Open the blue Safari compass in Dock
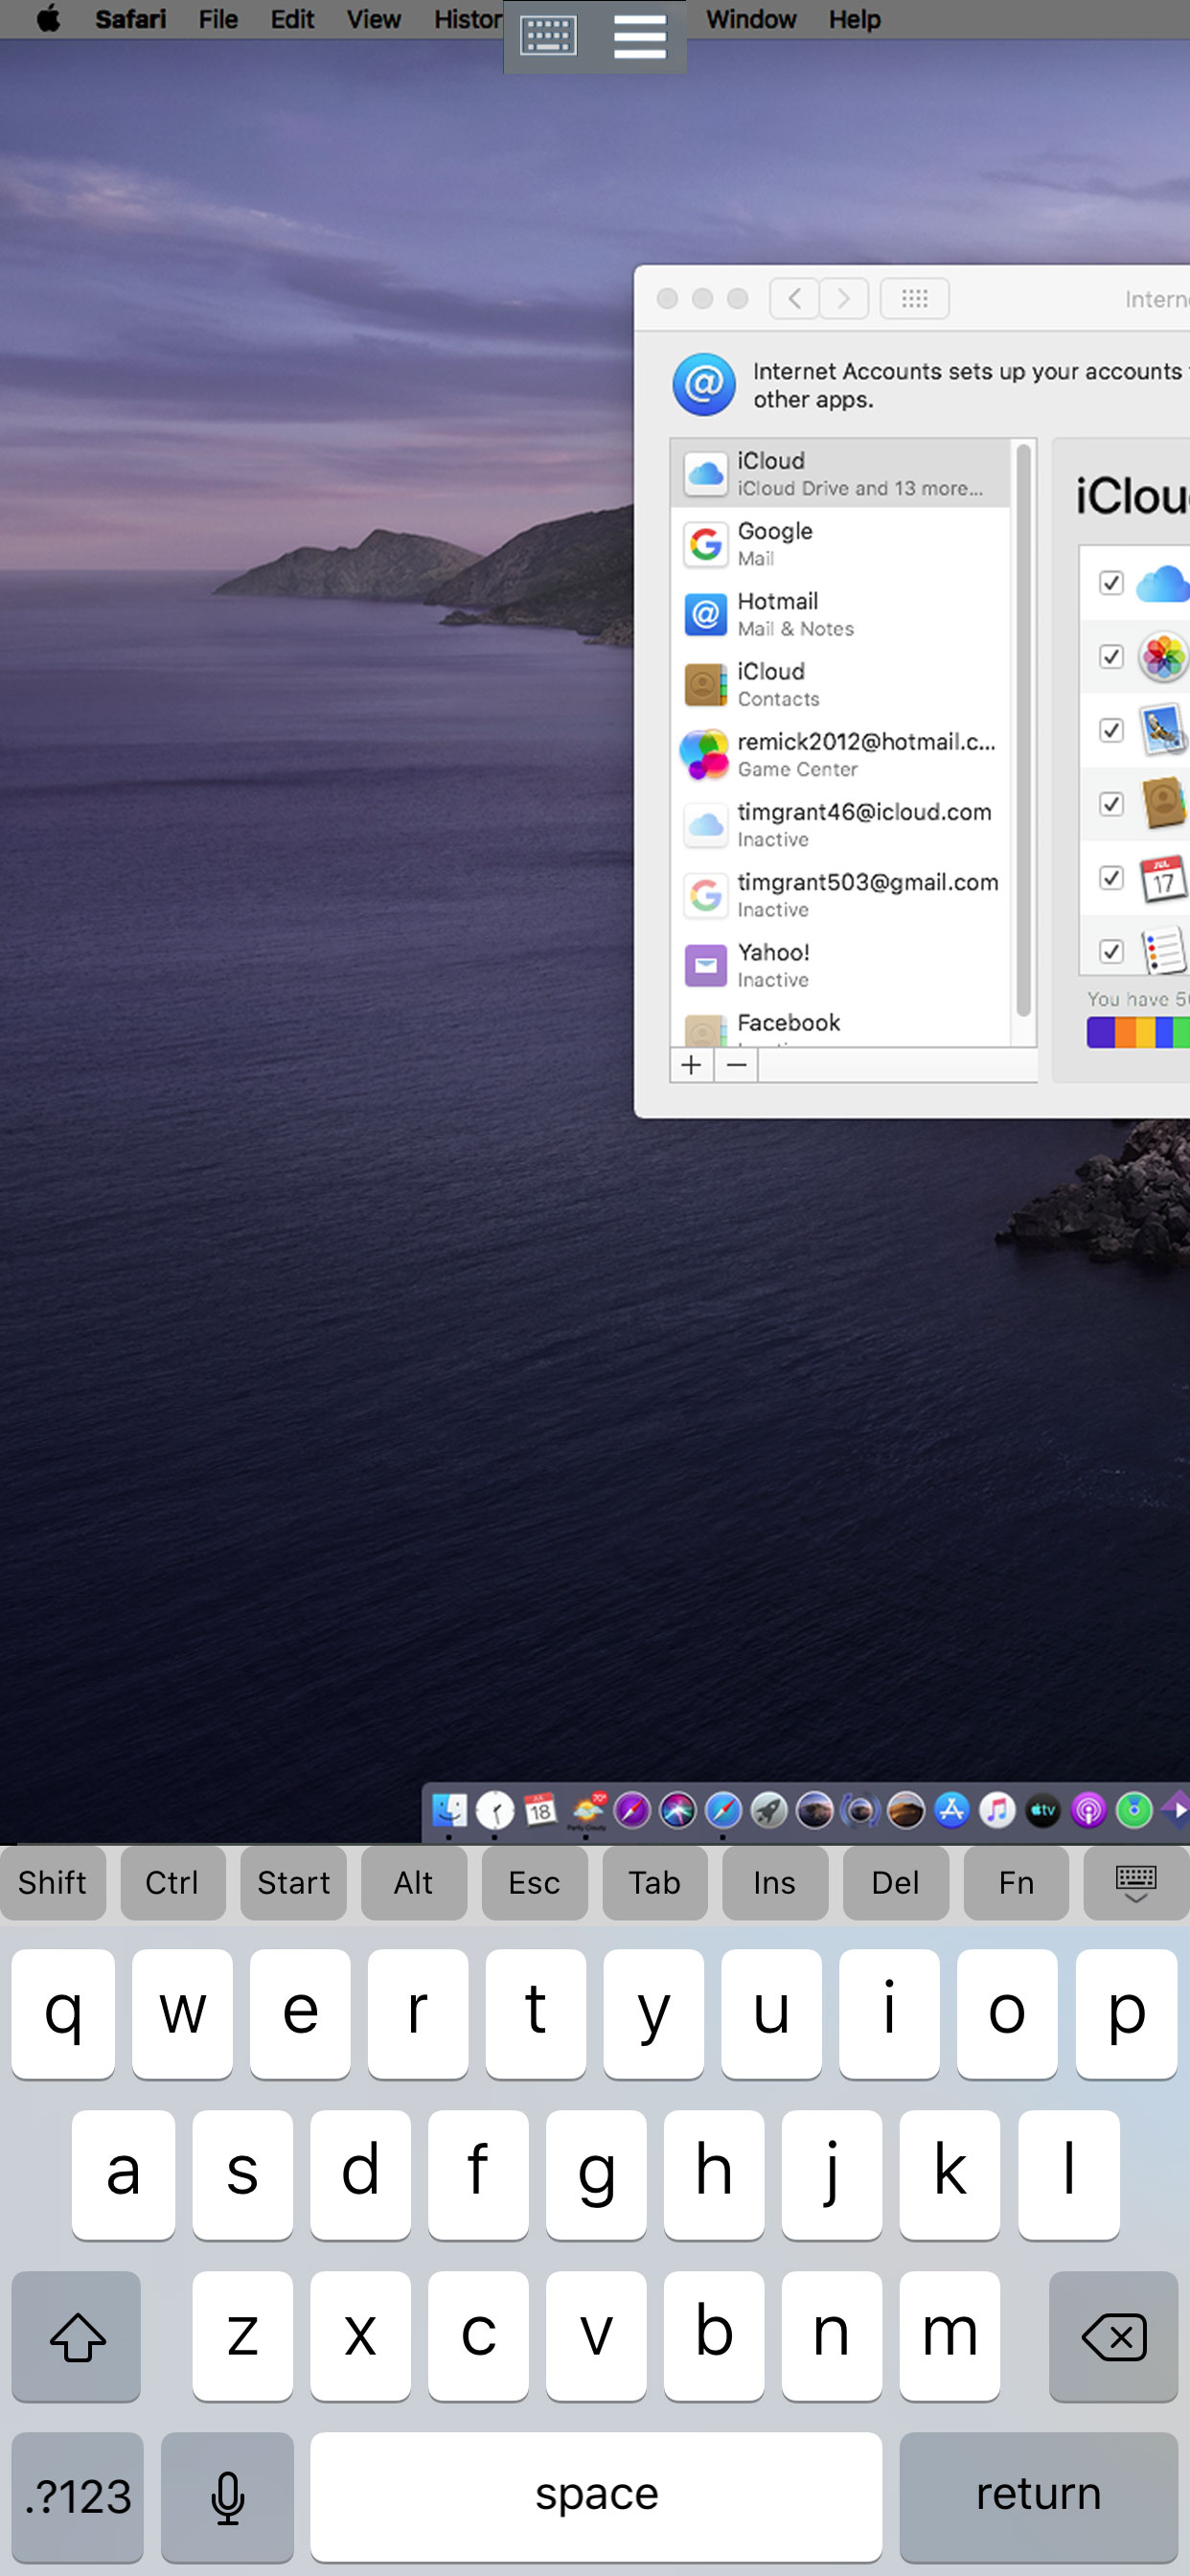The height and width of the screenshot is (2576, 1190). click(723, 1810)
